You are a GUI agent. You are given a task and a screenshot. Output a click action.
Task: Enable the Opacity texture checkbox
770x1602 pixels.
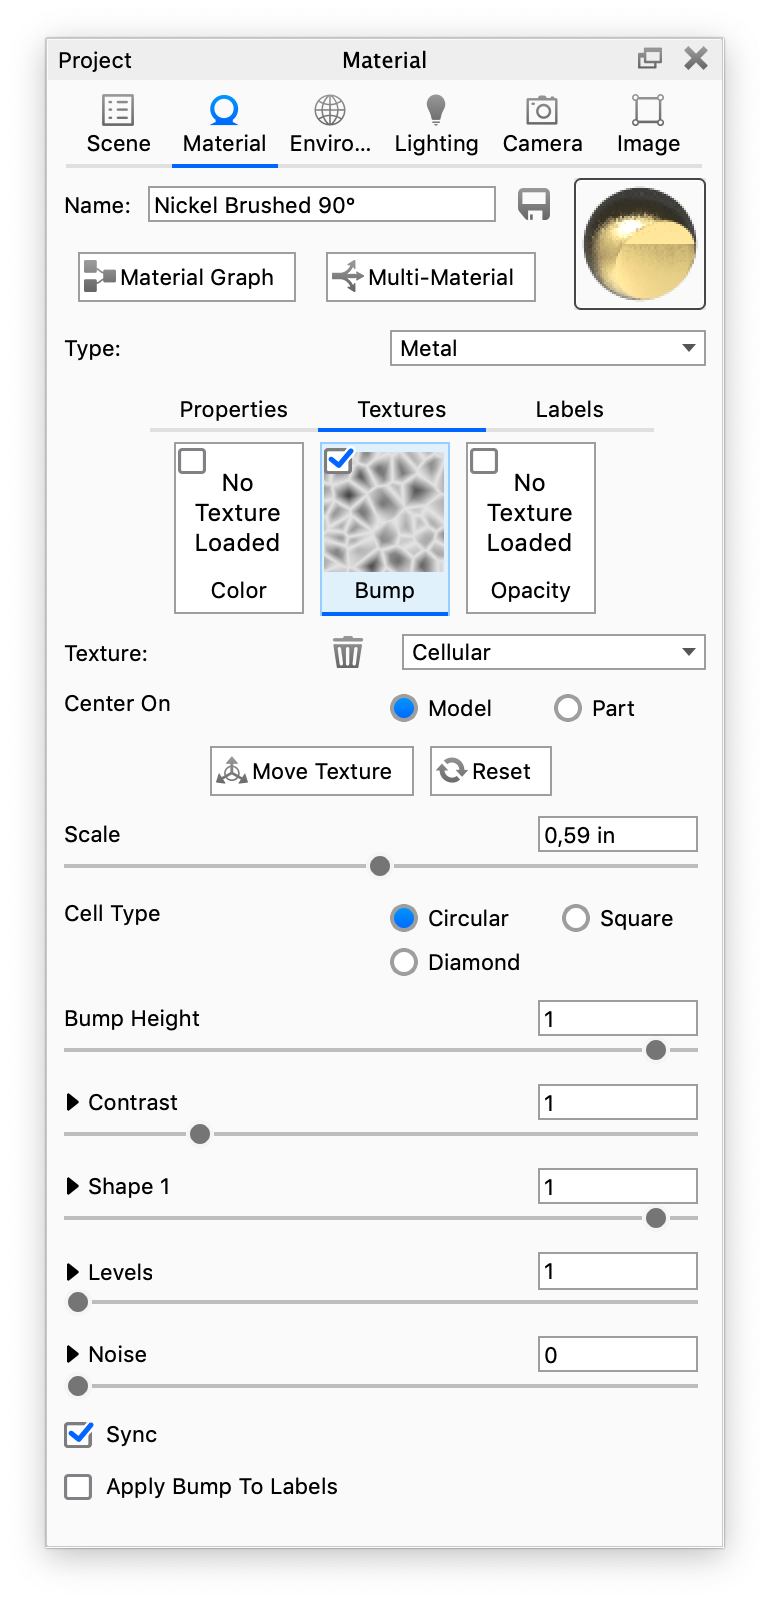484,461
